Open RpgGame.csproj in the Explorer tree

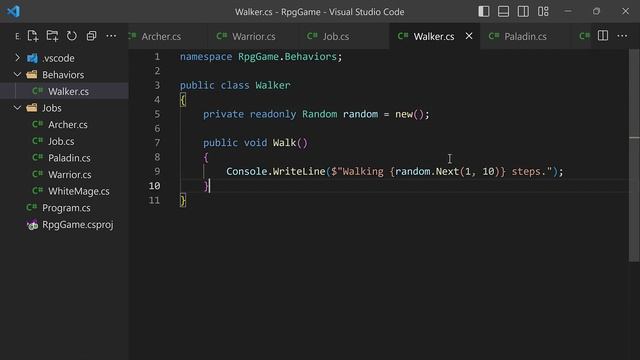pyautogui.click(x=64, y=224)
